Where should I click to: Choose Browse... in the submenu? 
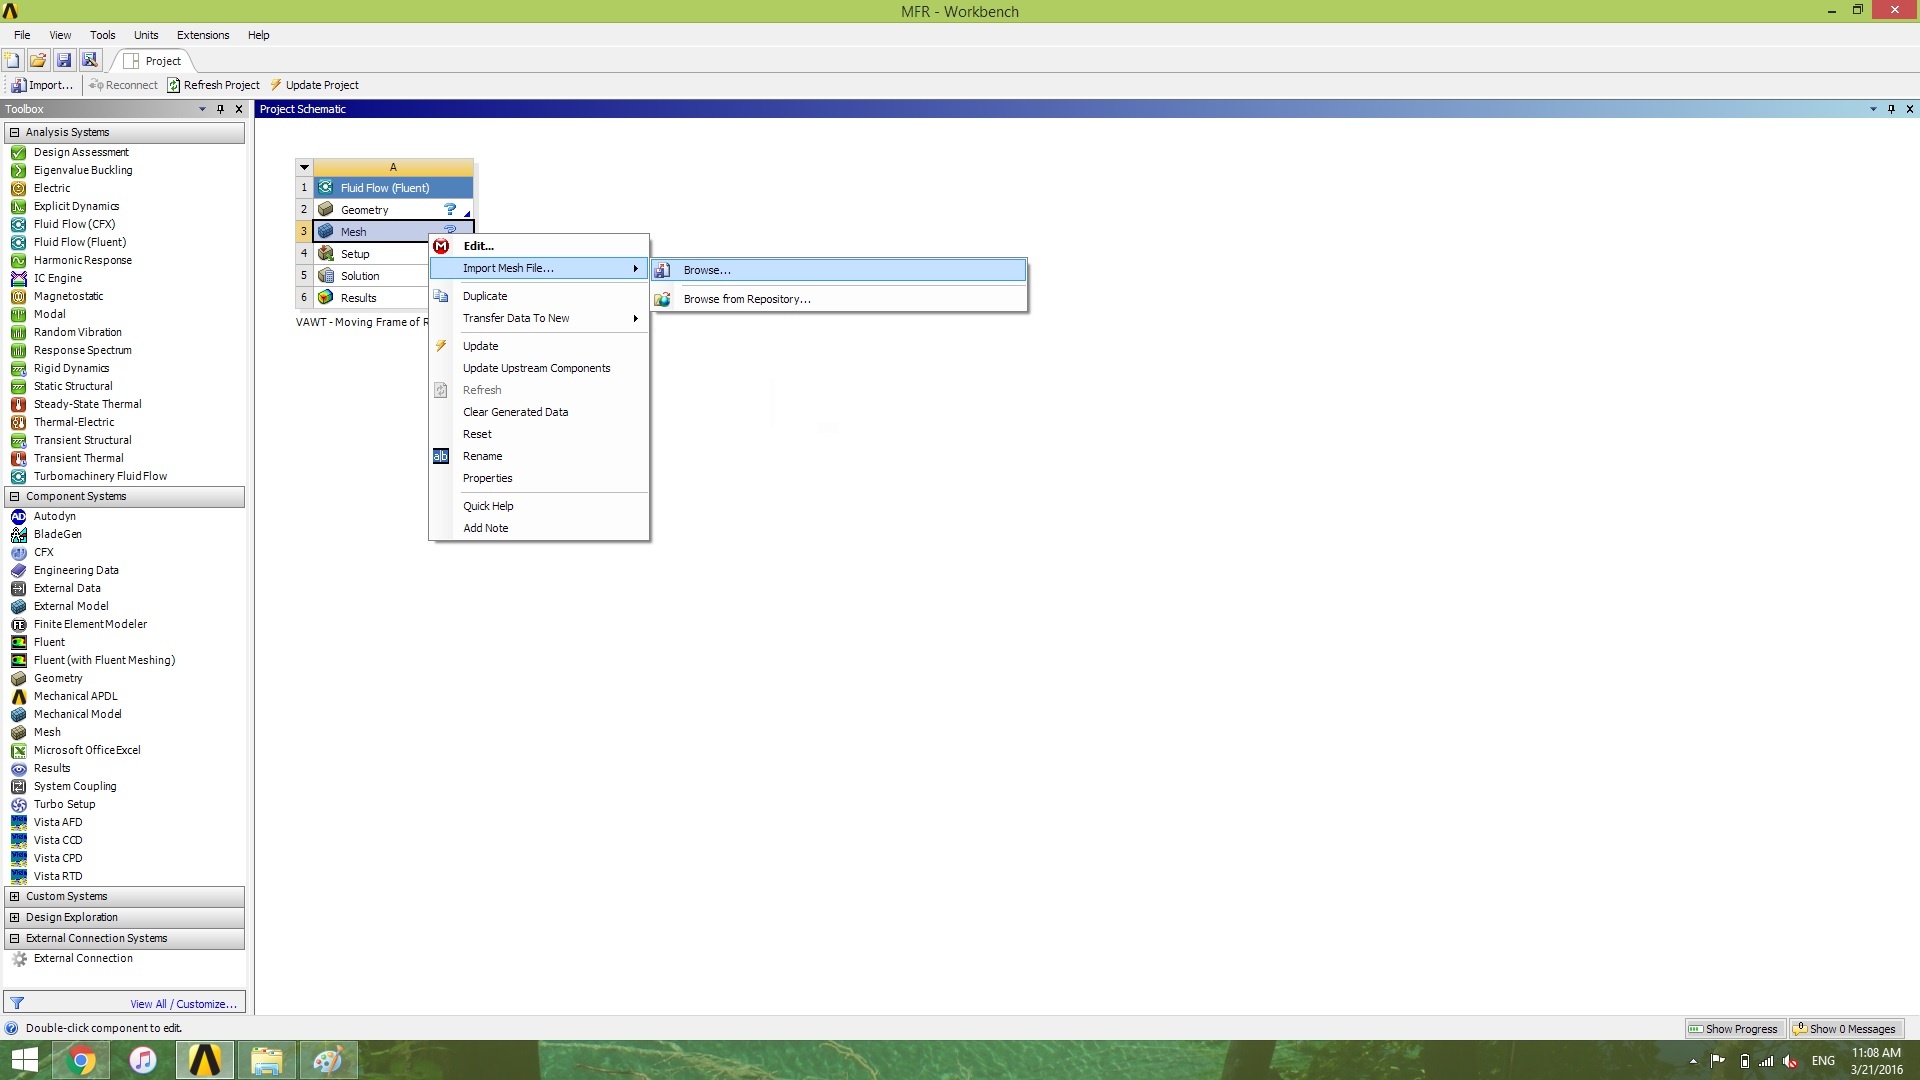(839, 270)
